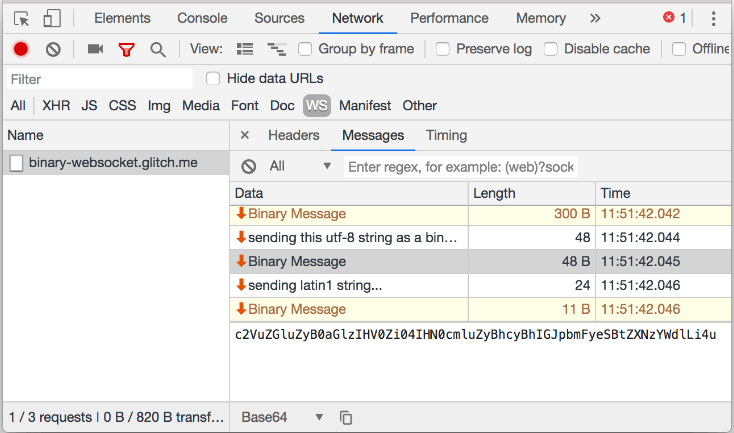Screen dimensions: 734x433
Task: Toggle the red filter funnel icon
Action: (x=126, y=49)
